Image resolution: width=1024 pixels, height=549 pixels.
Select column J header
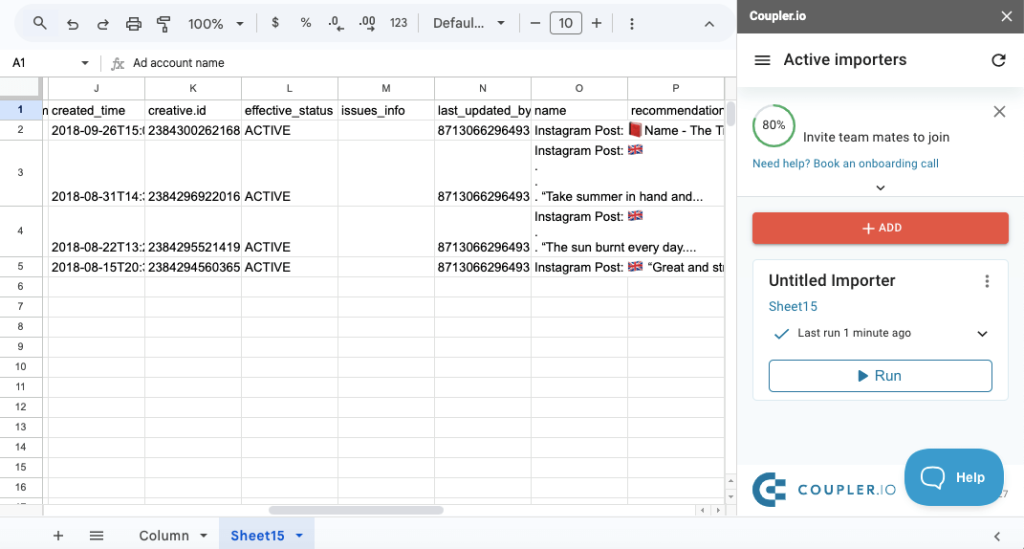pos(97,88)
